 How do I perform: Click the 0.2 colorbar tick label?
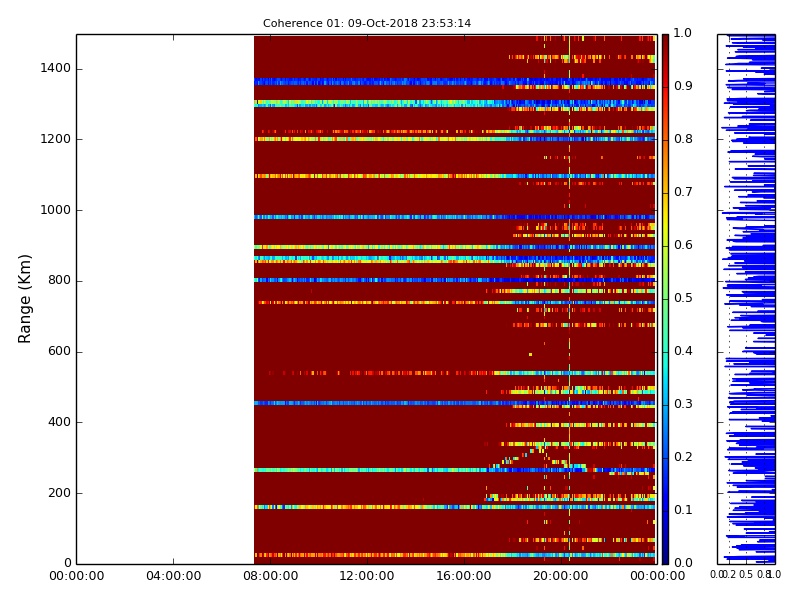pyautogui.click(x=683, y=457)
